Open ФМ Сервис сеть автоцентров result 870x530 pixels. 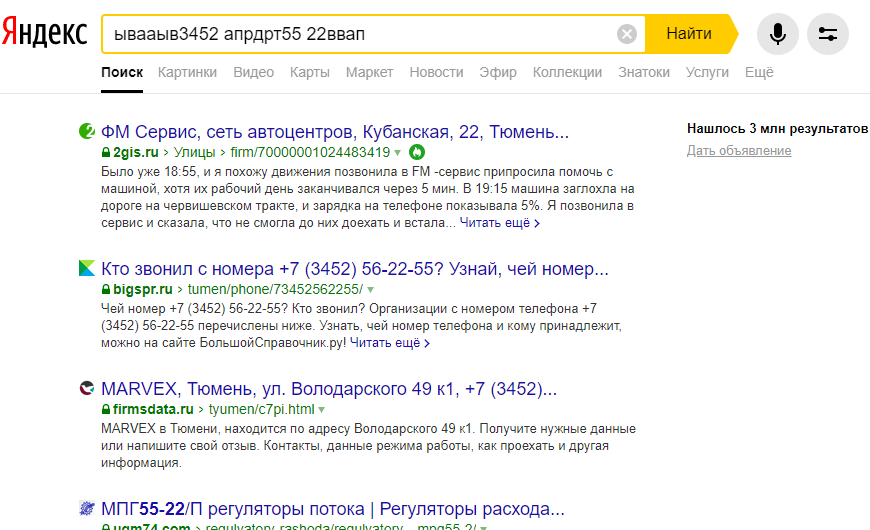(335, 132)
